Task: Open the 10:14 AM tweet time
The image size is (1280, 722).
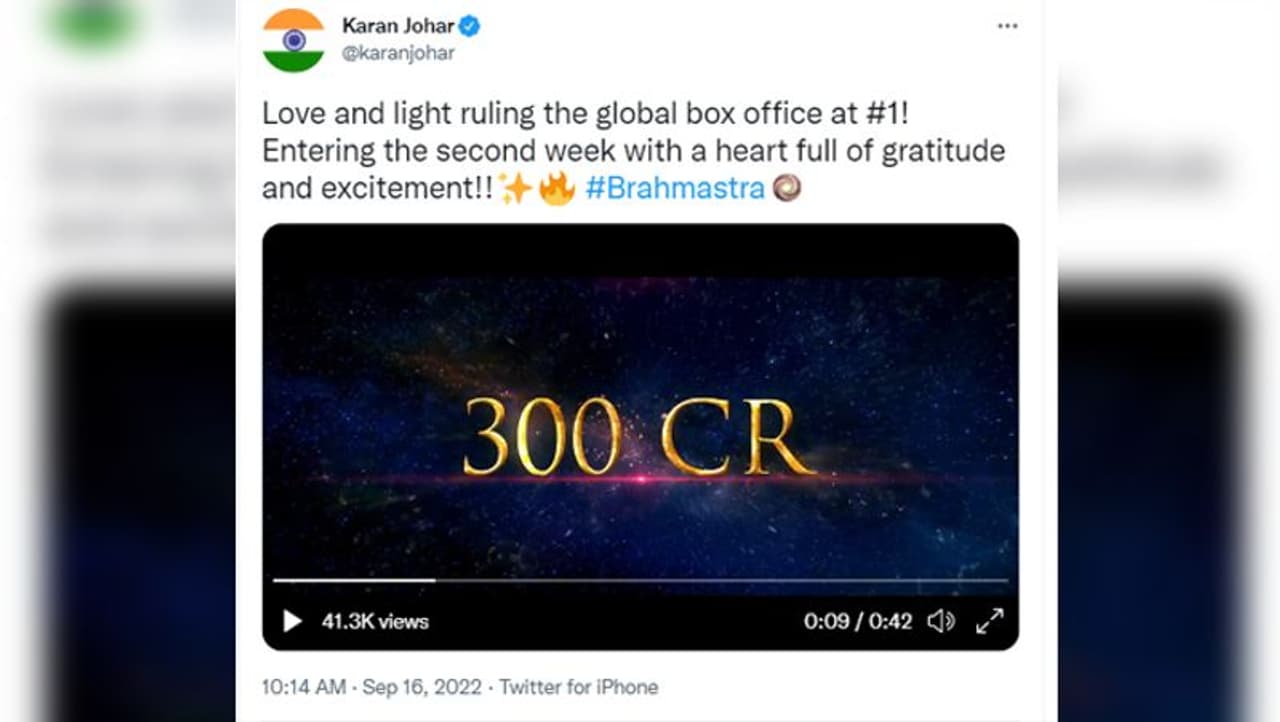Action: (304, 687)
